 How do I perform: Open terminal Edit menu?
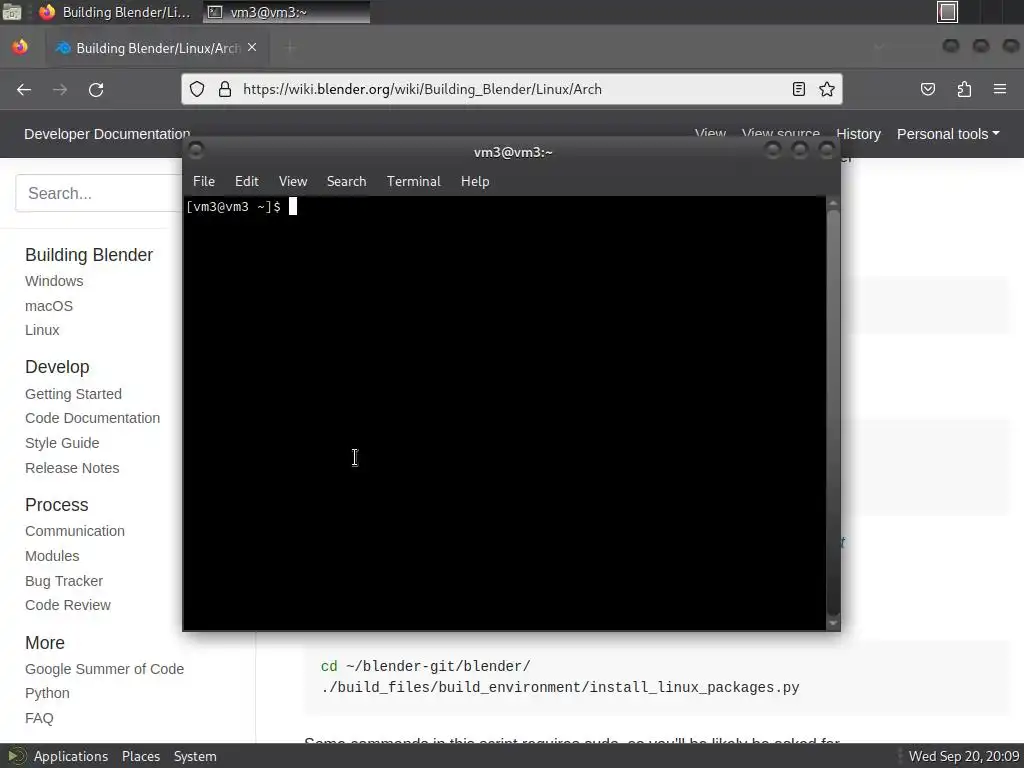click(246, 181)
